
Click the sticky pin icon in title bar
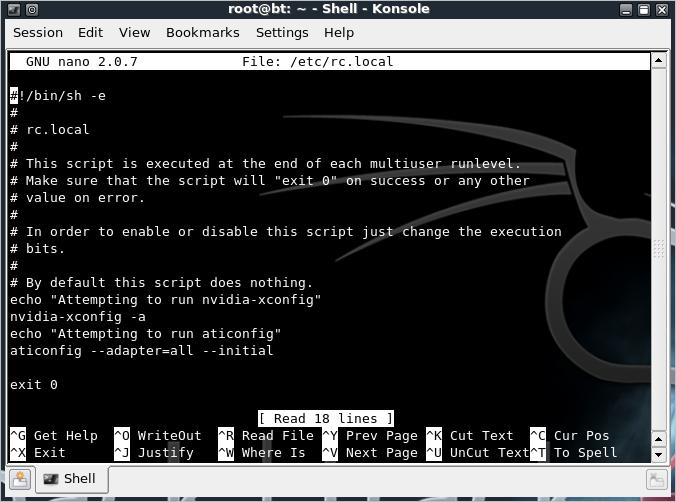pos(32,9)
